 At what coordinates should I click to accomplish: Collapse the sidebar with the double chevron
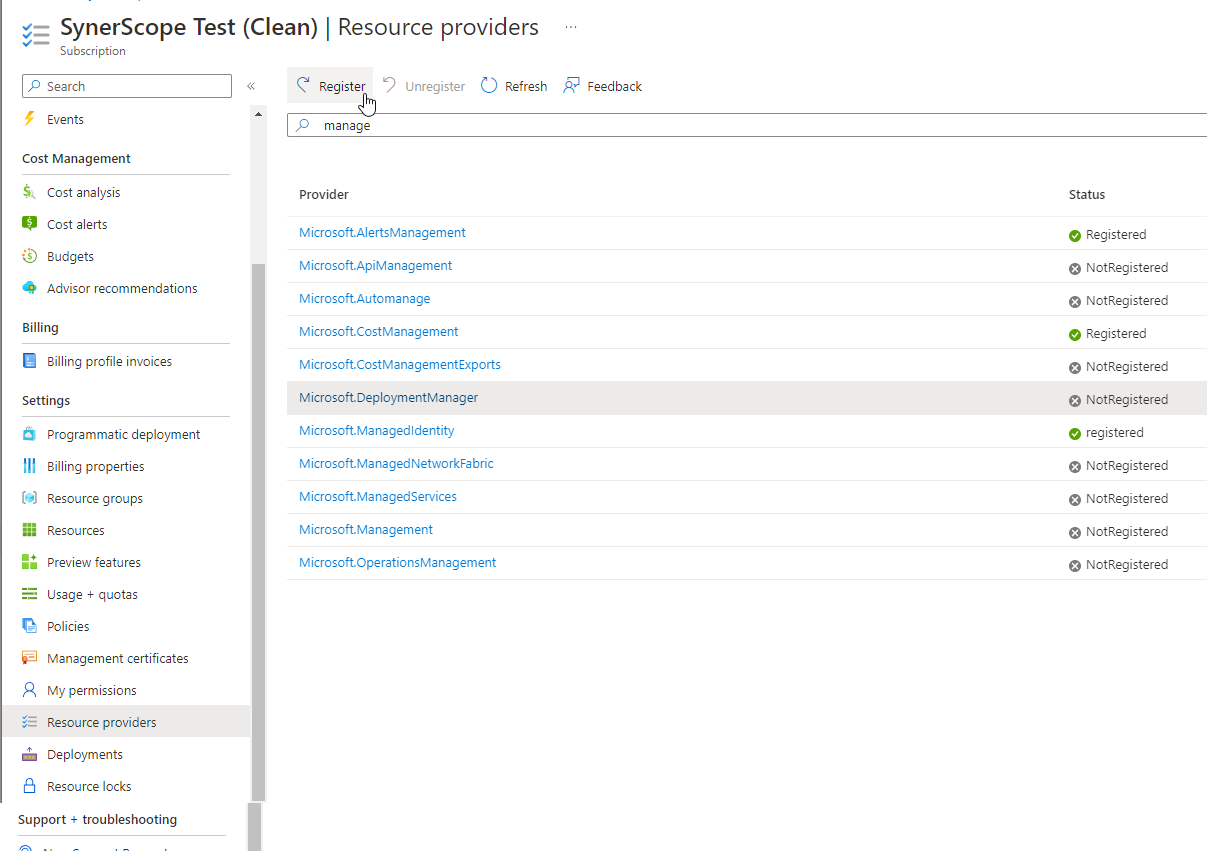[251, 86]
